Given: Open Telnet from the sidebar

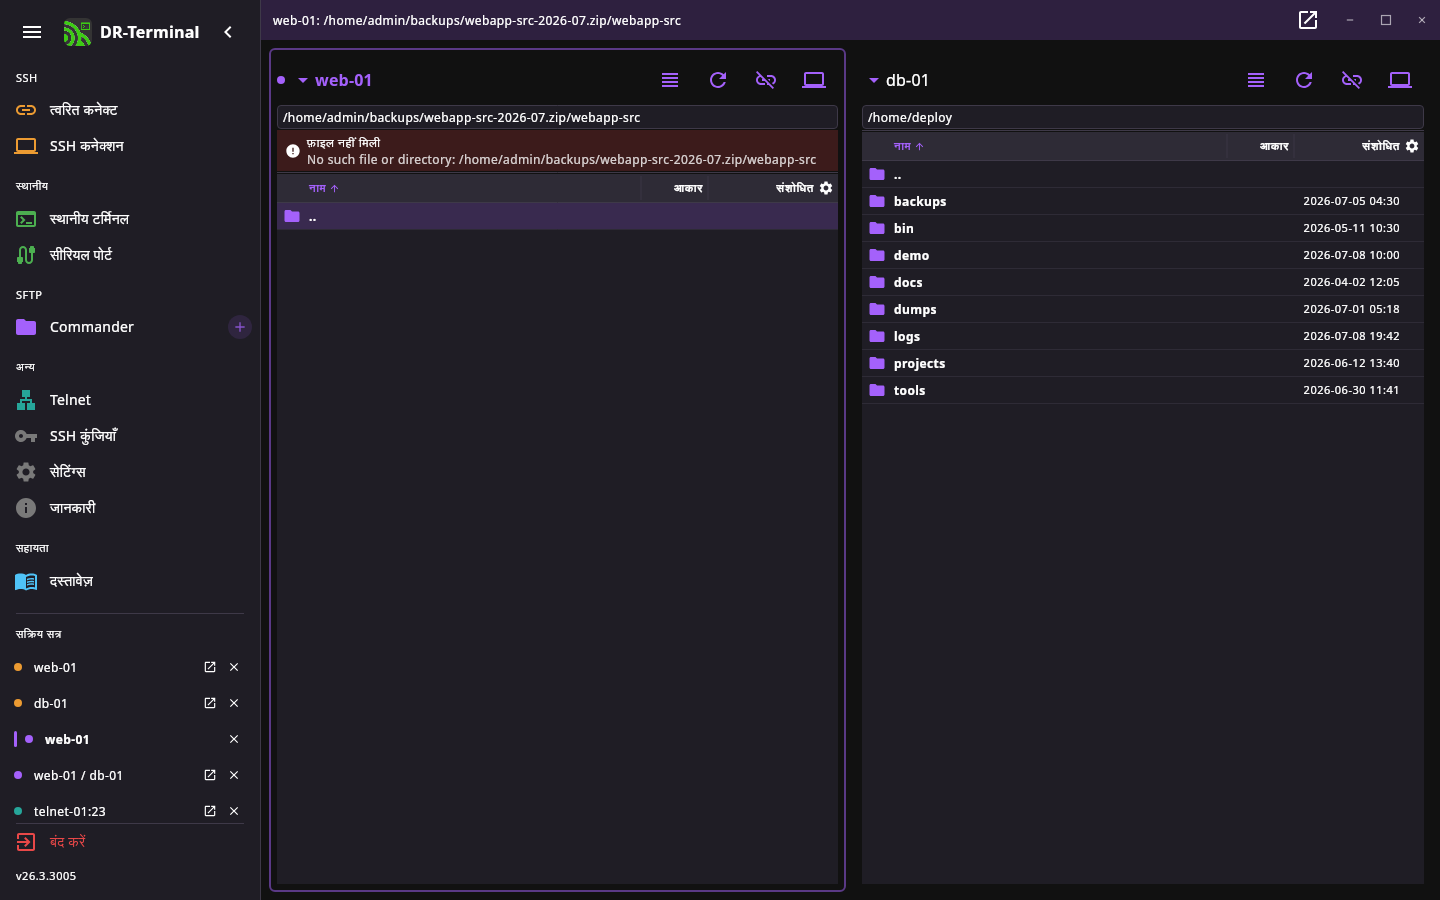Looking at the screenshot, I should click(130, 400).
